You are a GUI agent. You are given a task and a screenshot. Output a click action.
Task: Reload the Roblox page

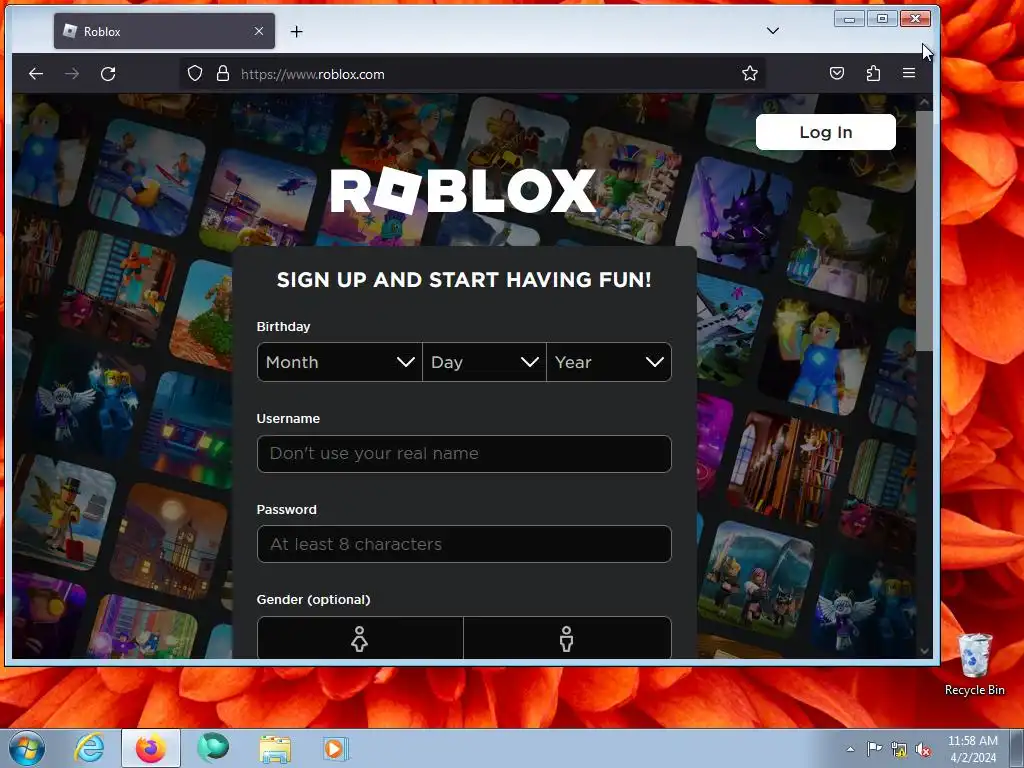pyautogui.click(x=108, y=74)
